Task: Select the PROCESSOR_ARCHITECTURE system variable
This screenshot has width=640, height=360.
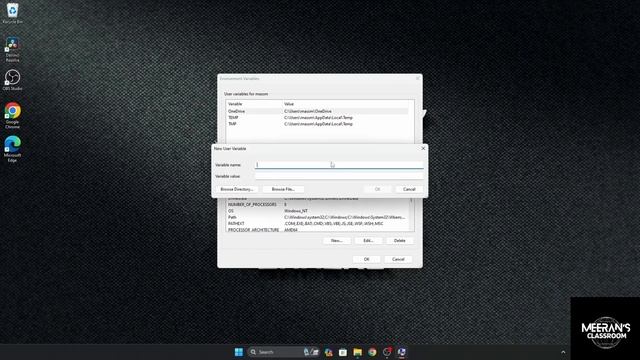Action: pos(318,230)
